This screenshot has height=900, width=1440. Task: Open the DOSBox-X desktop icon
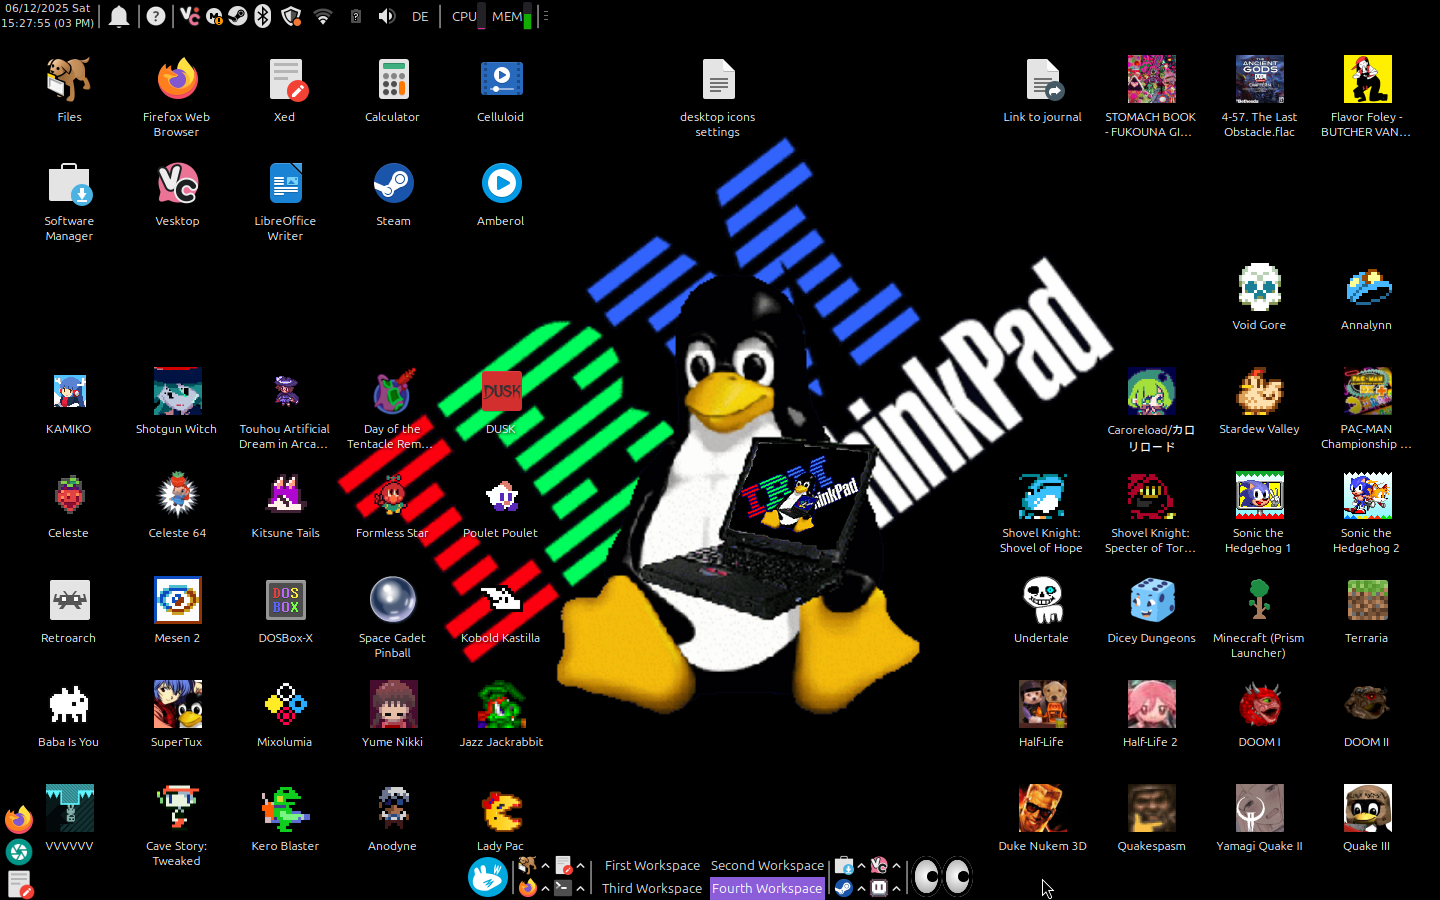(x=285, y=601)
